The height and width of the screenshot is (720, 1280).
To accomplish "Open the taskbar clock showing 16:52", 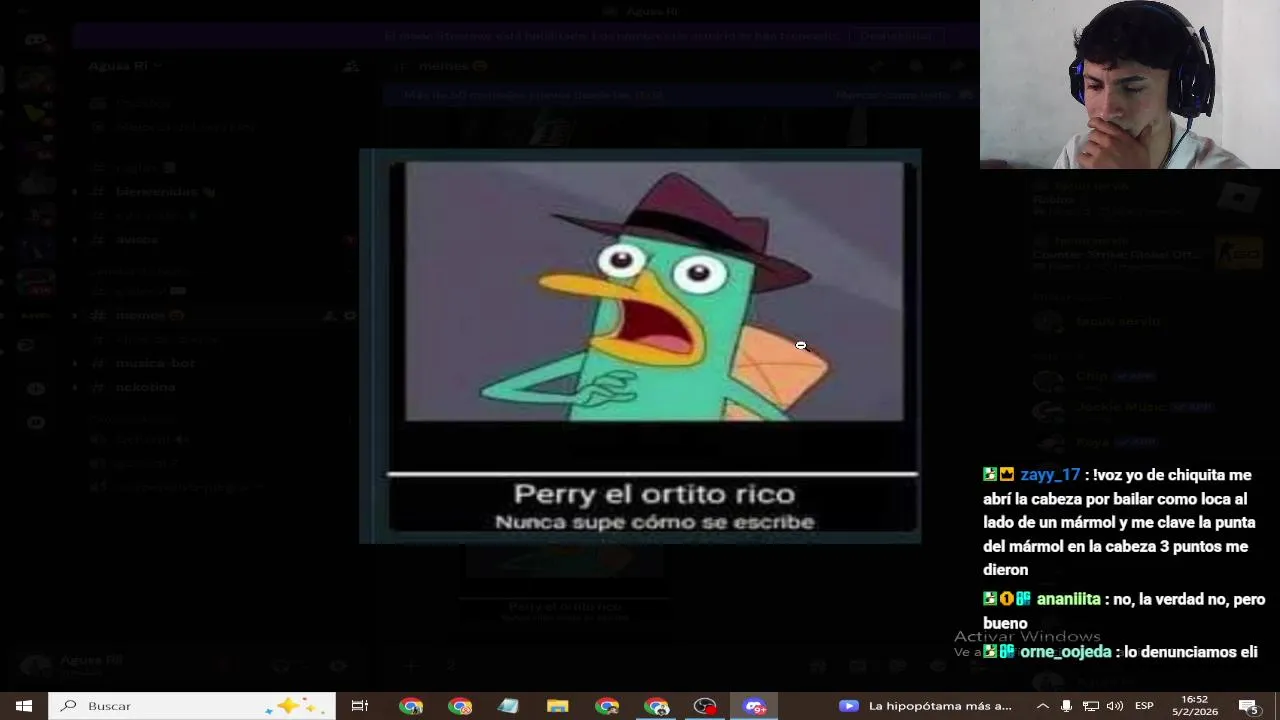I will (x=1194, y=706).
